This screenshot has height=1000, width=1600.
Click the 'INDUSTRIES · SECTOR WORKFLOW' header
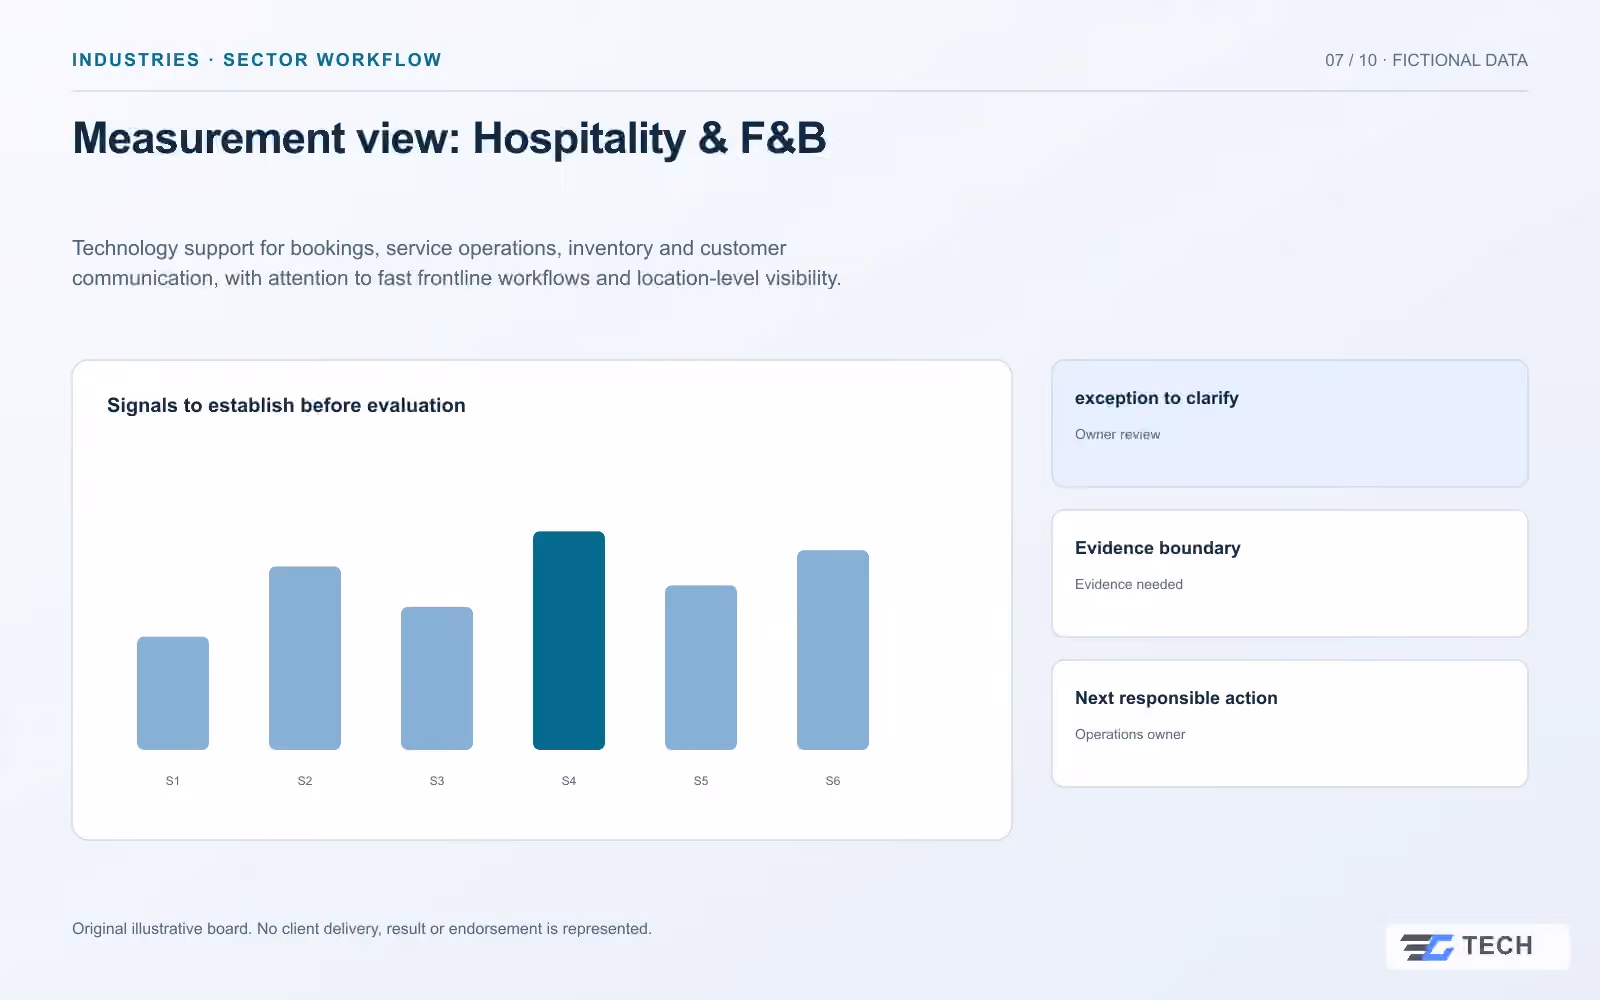point(257,60)
